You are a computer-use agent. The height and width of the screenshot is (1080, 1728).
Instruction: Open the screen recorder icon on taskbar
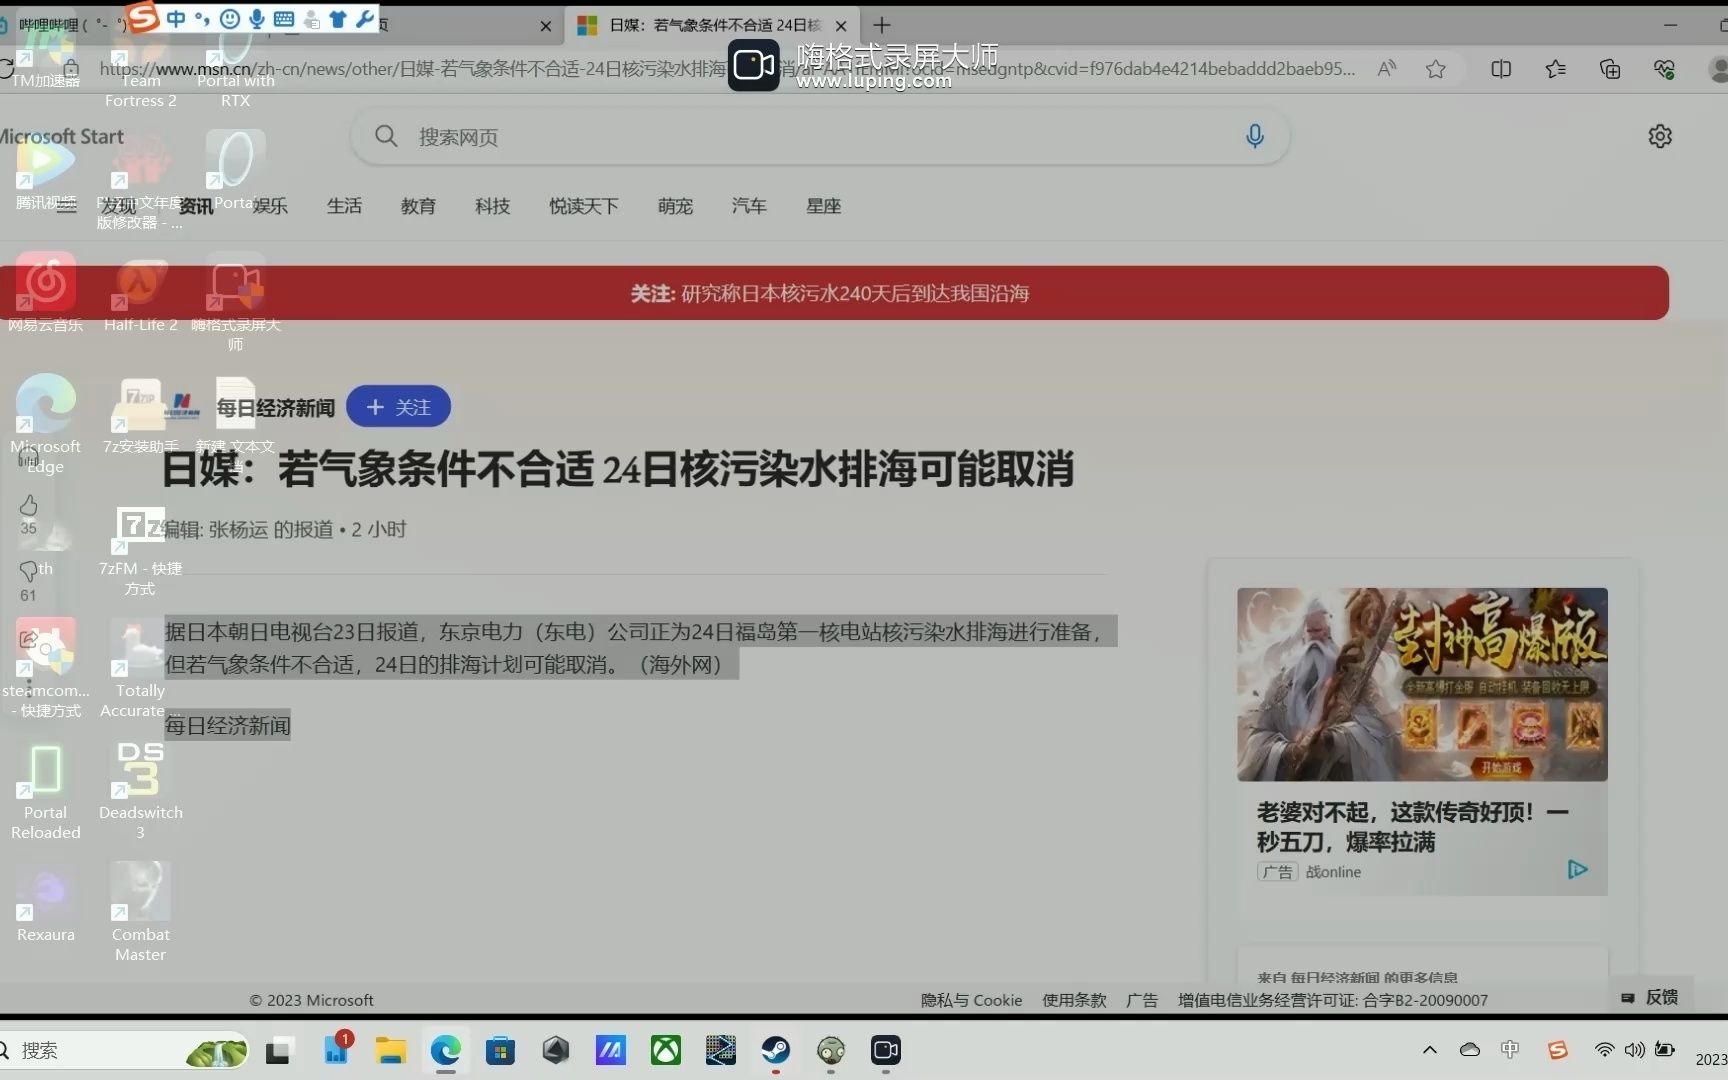click(x=886, y=1050)
